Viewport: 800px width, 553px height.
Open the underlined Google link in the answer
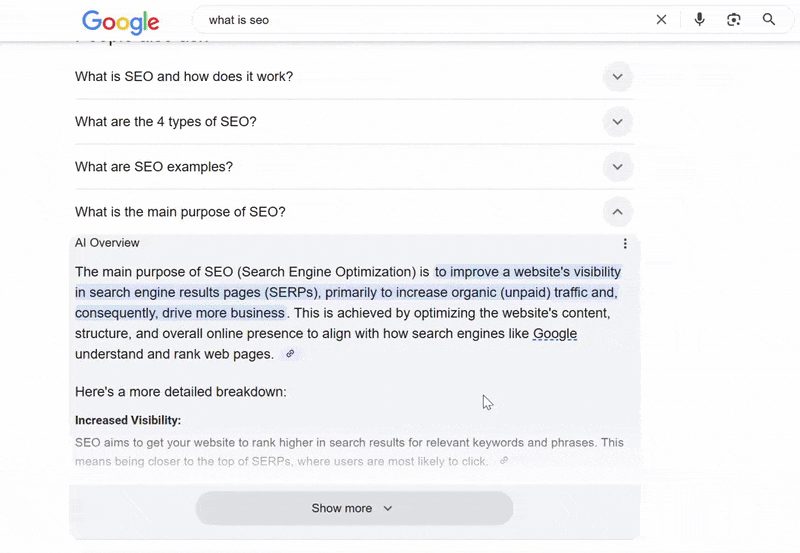pyautogui.click(x=555, y=334)
